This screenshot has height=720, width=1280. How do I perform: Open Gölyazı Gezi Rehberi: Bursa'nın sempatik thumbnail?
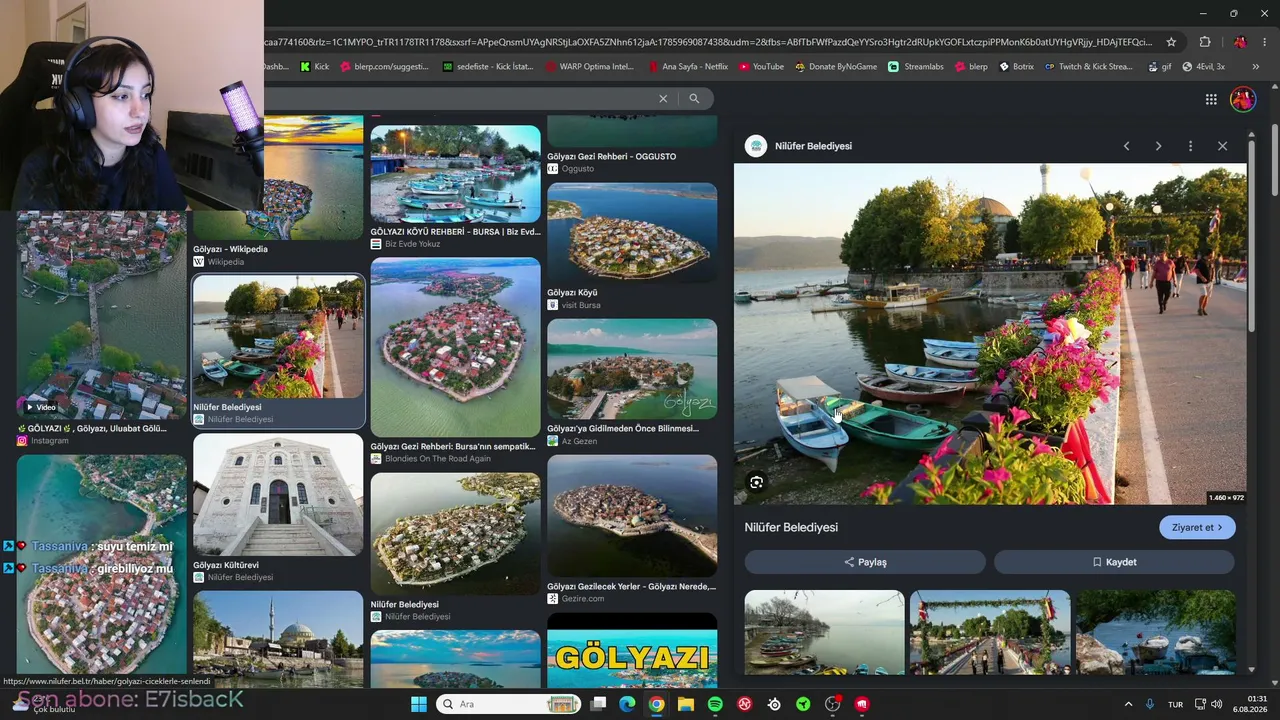point(455,347)
